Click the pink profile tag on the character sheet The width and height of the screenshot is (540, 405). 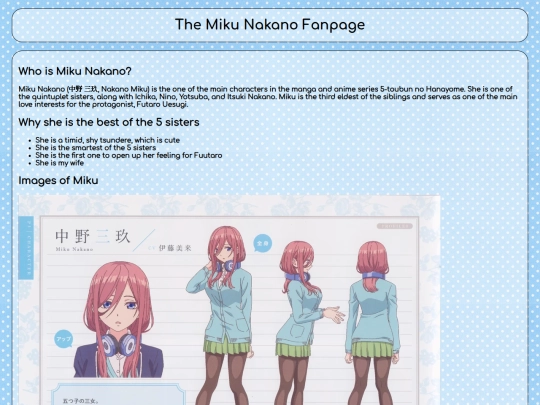[394, 226]
